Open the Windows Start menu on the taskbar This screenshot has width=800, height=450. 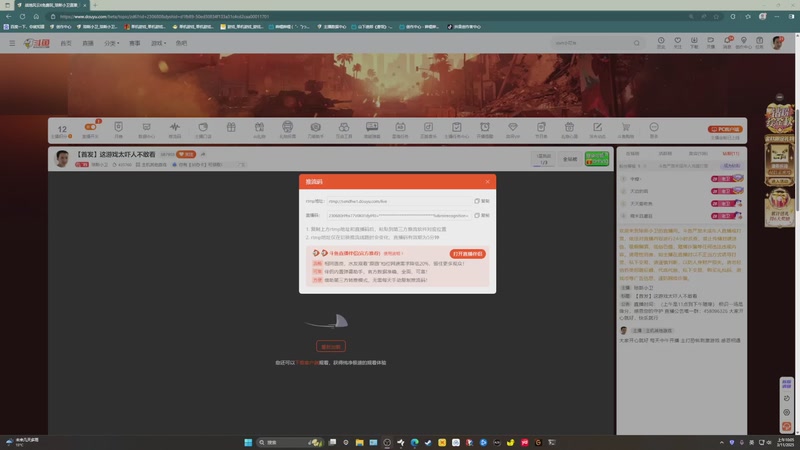point(248,442)
